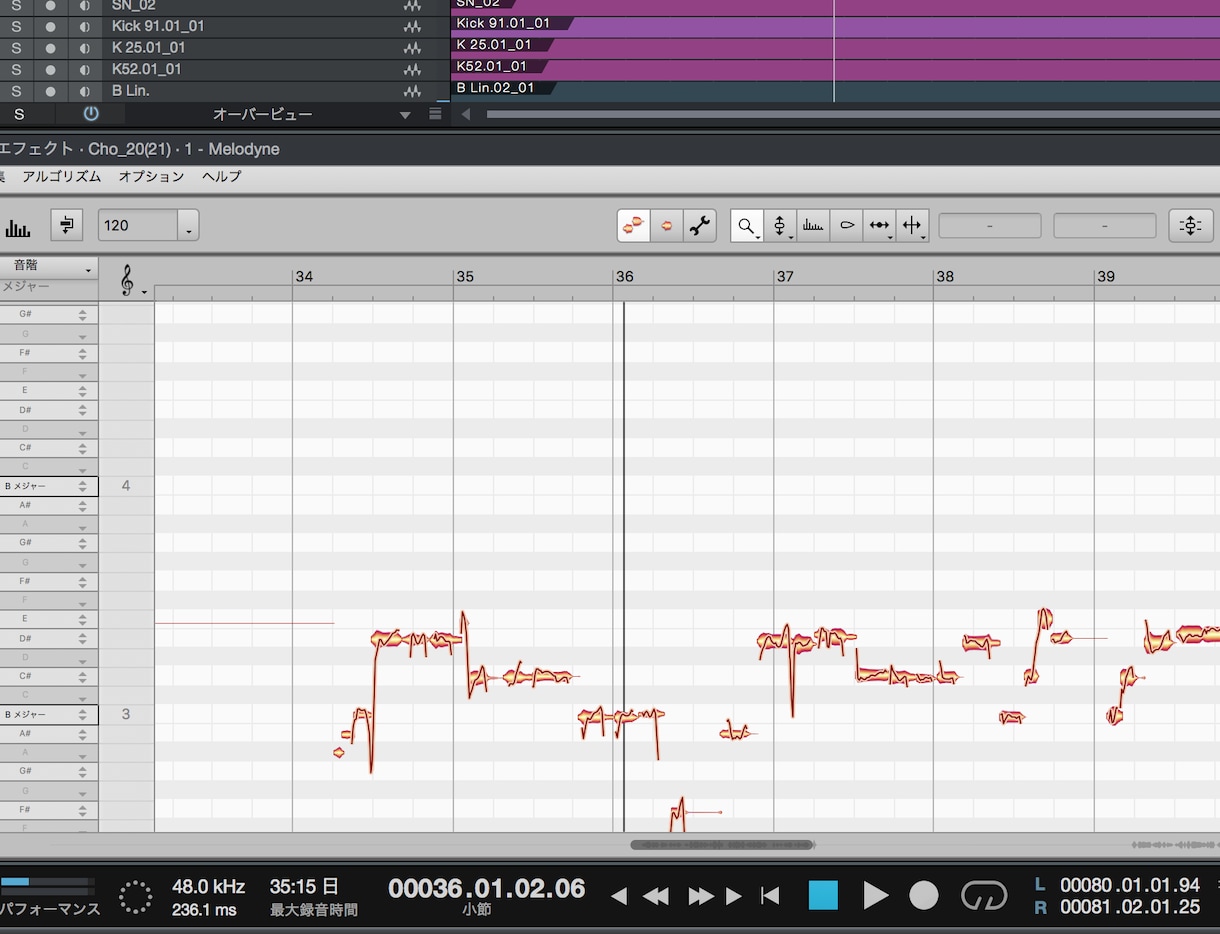This screenshot has height=934, width=1220.
Task: Open the アルゴリズム menu
Action: [62, 176]
